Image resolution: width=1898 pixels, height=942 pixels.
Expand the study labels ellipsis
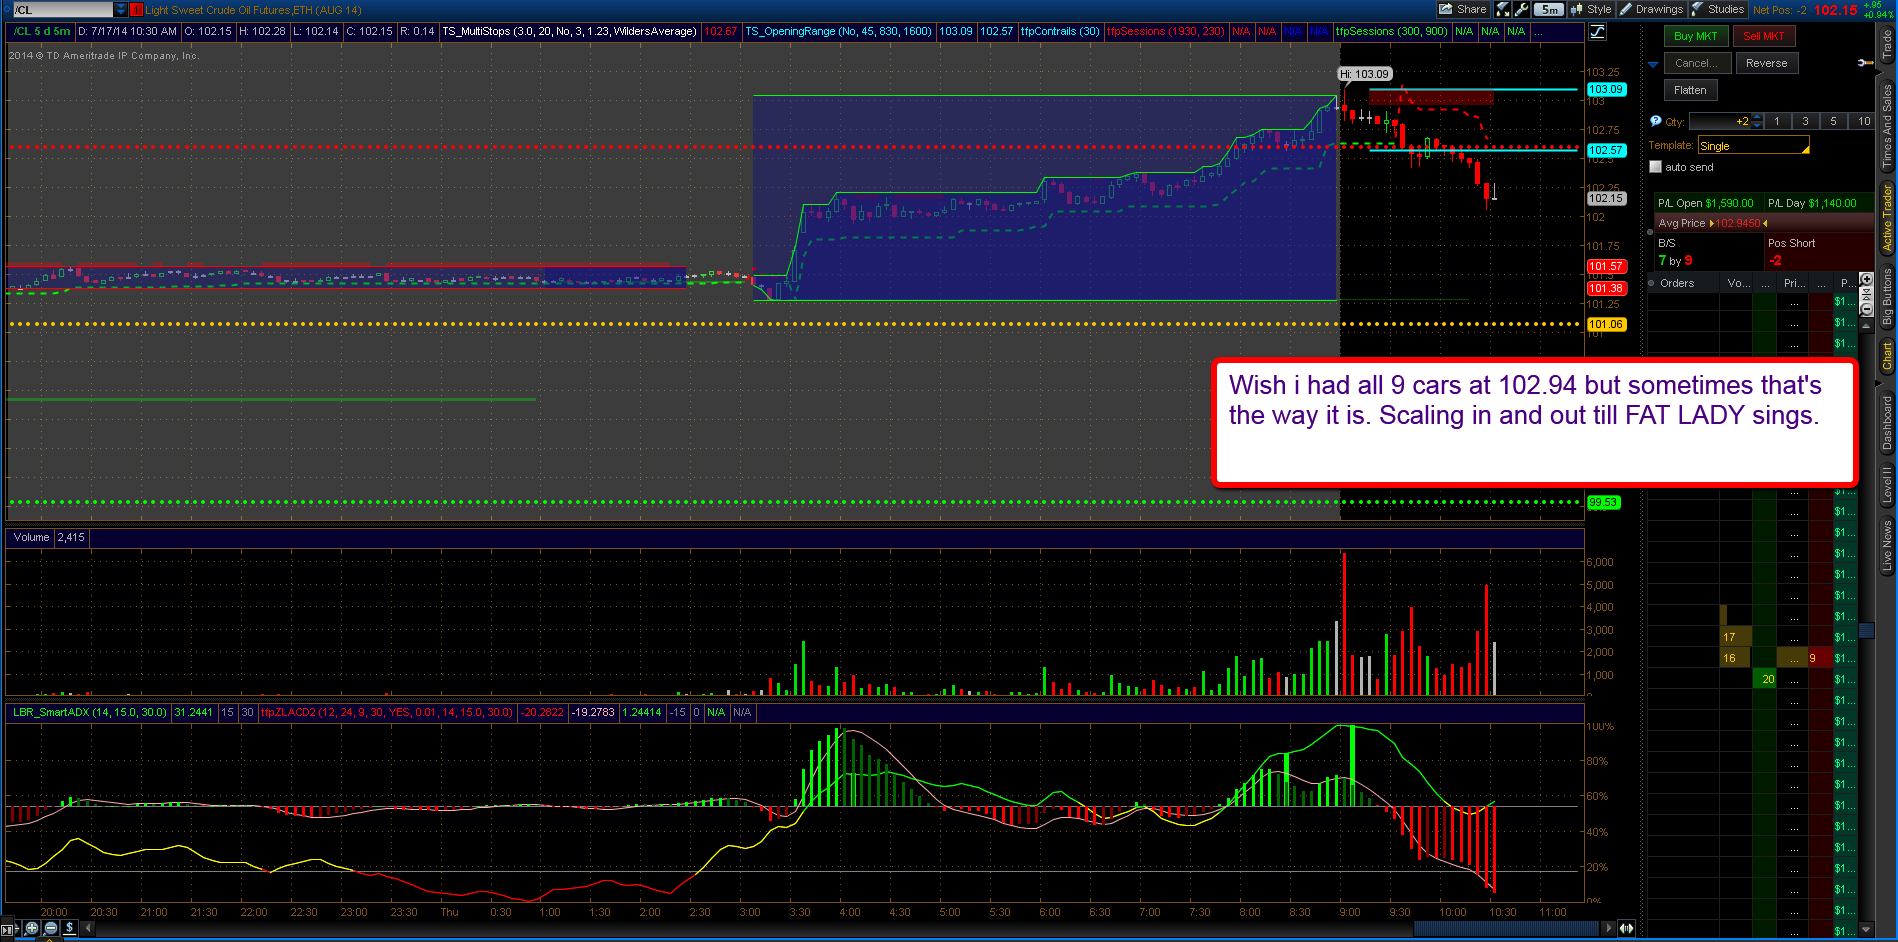(1538, 31)
